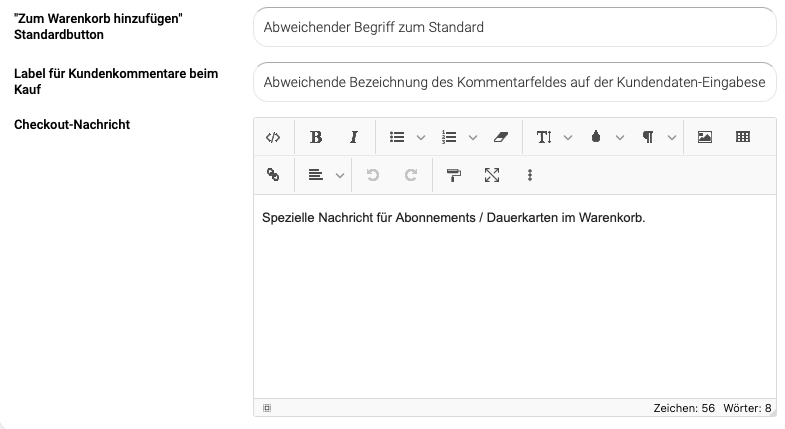785x429 pixels.
Task: Open the text color droplet picker
Action: (x=596, y=137)
